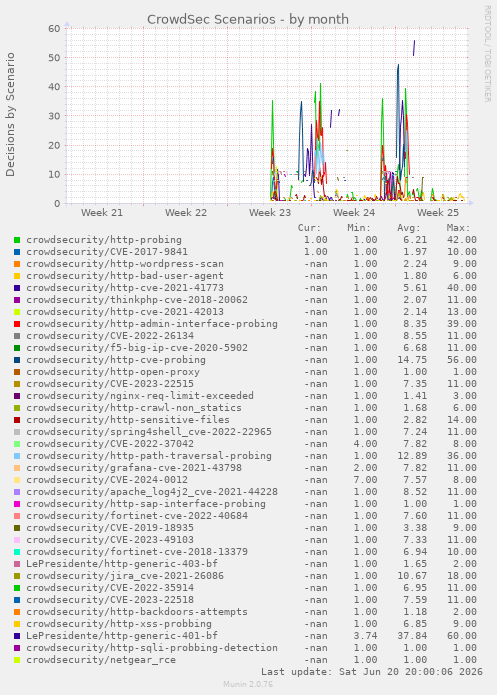Click the http-wordpress-scan orange legend swatch
Image resolution: width=497 pixels, height=695 pixels.
[17, 264]
